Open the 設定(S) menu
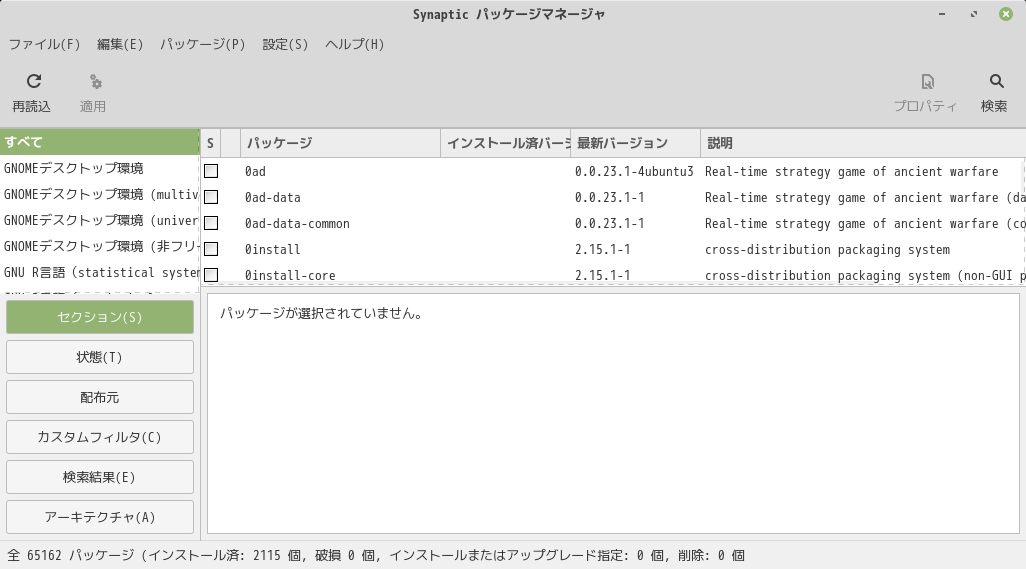1026x569 pixels. [x=285, y=44]
